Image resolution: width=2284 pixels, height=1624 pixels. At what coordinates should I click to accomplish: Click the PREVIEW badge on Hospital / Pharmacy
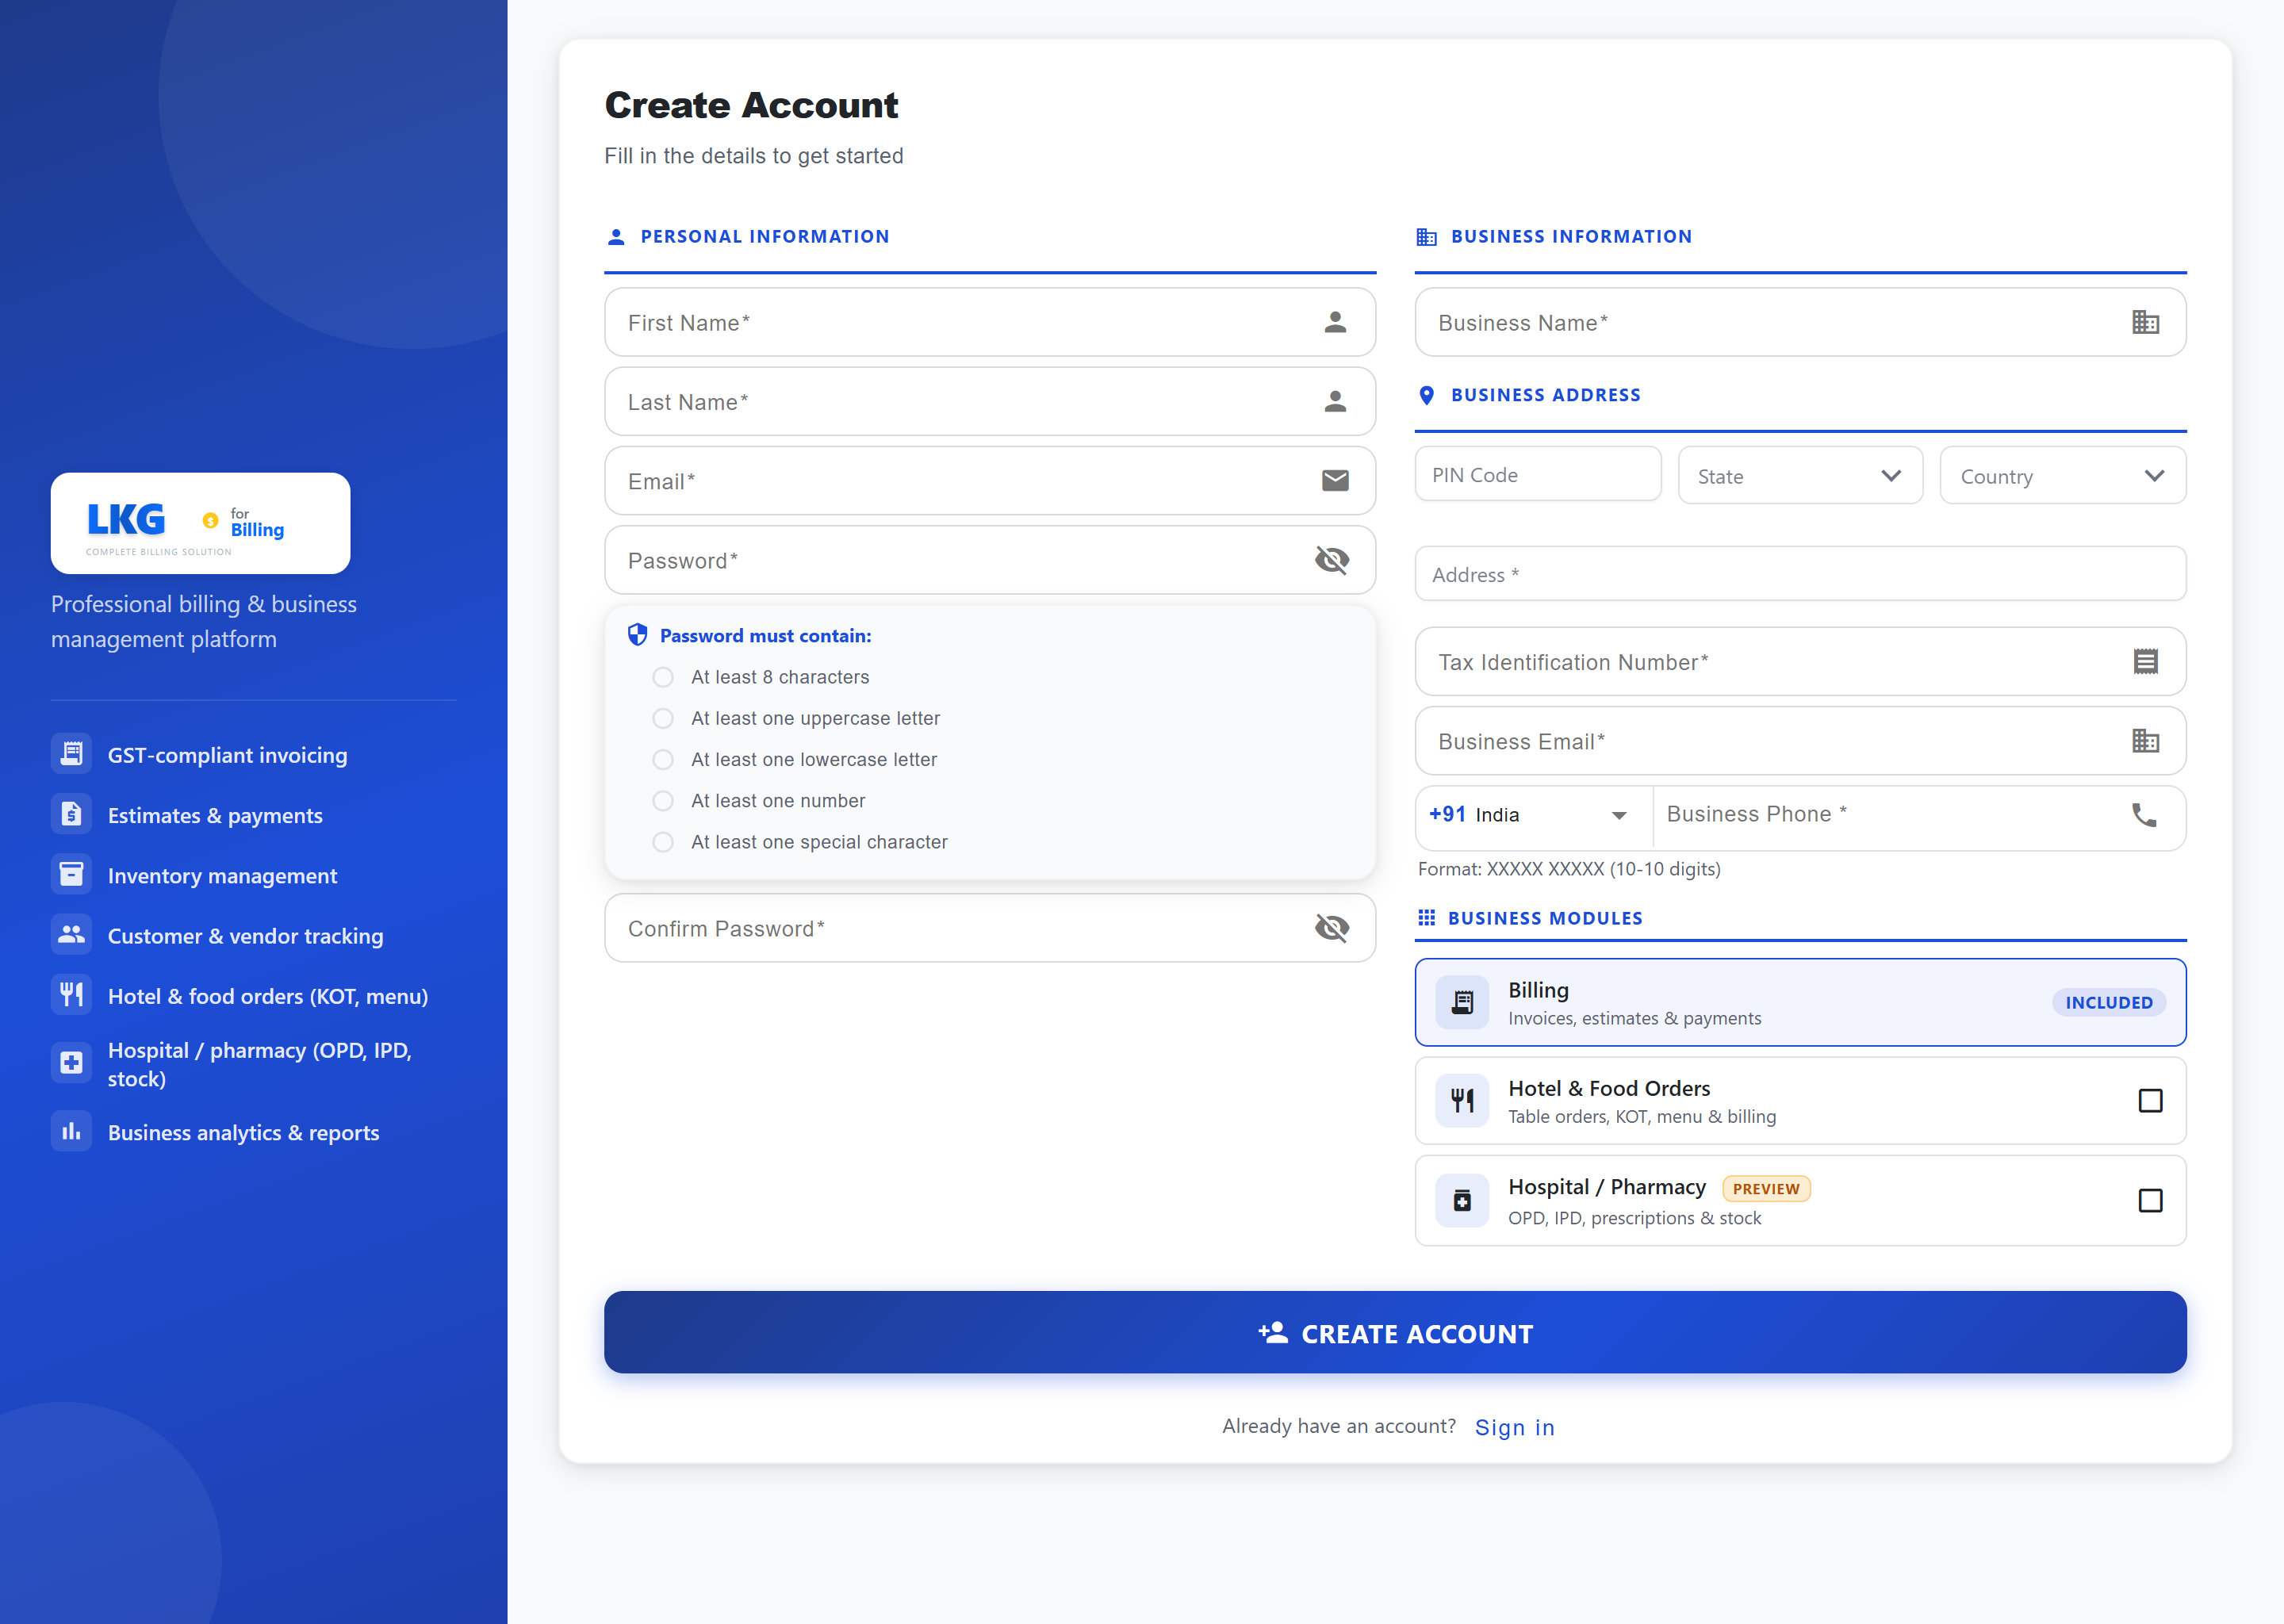[x=1766, y=1188]
